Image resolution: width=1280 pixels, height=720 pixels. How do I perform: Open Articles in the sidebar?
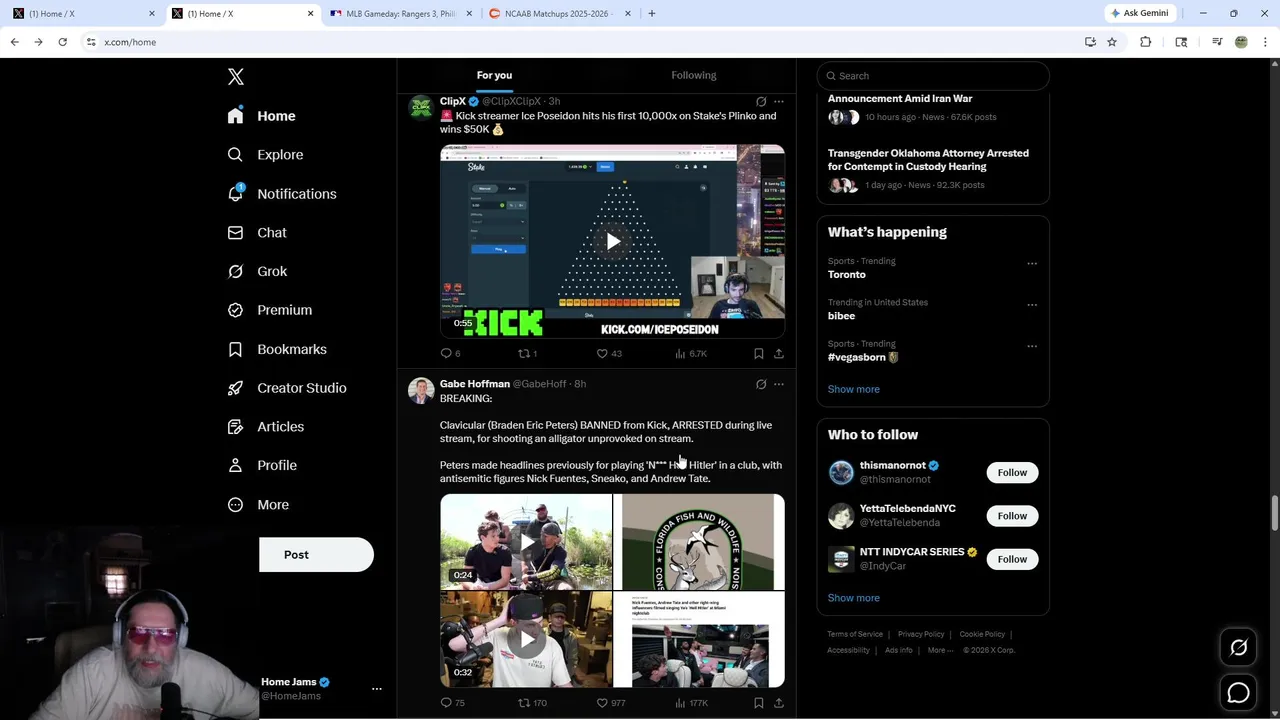(x=265, y=426)
